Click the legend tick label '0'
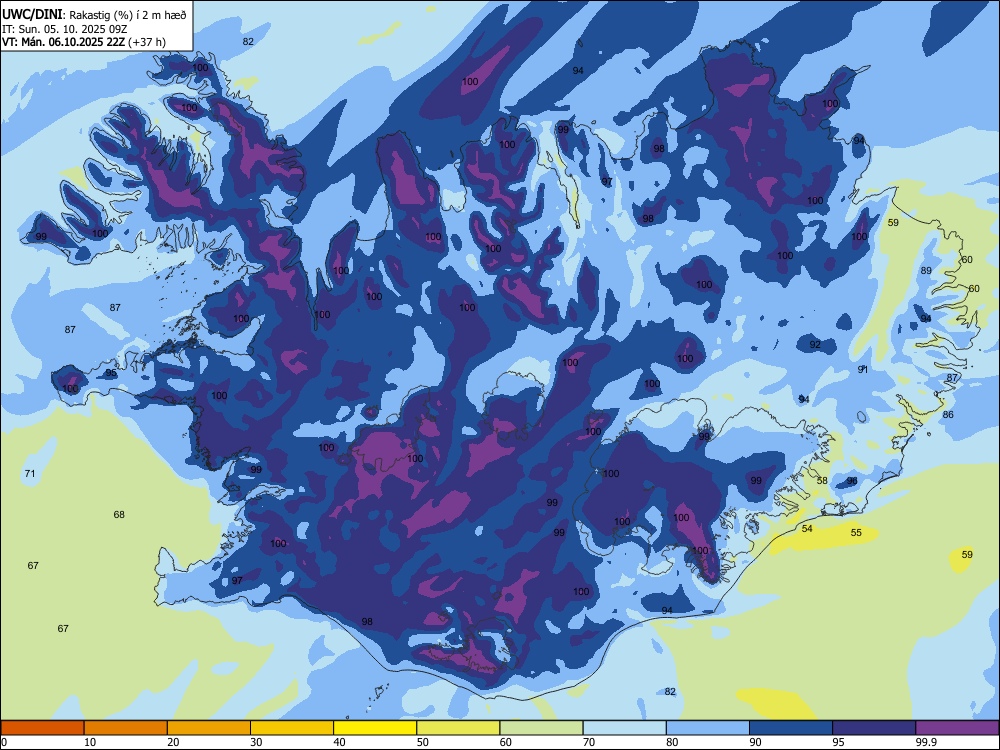Viewport: 1000px width, 750px height. pos(4,742)
